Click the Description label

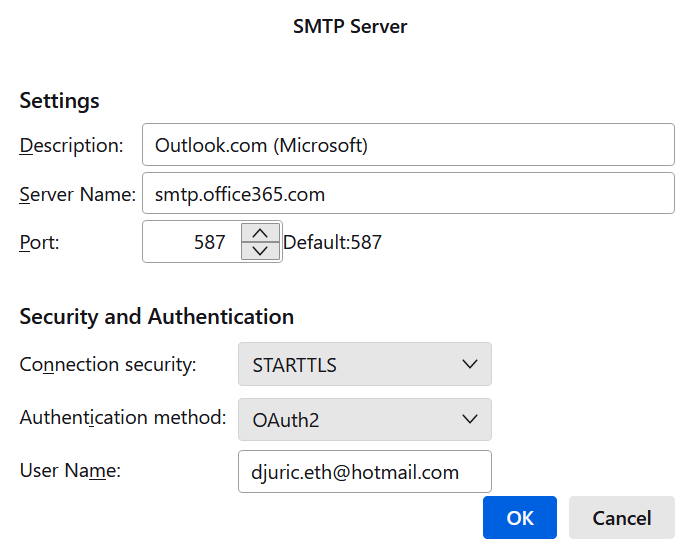71,145
